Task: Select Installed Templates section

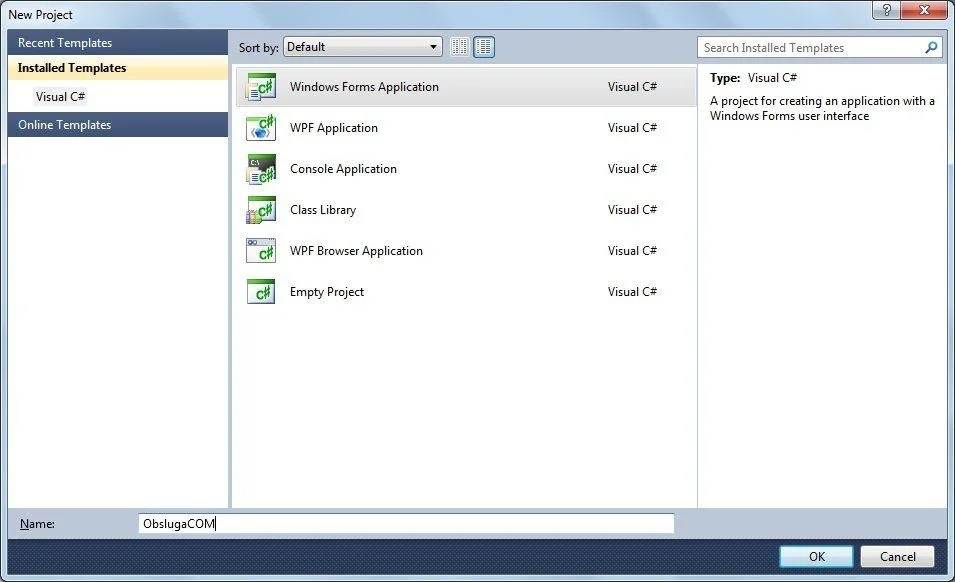Action: [72, 68]
